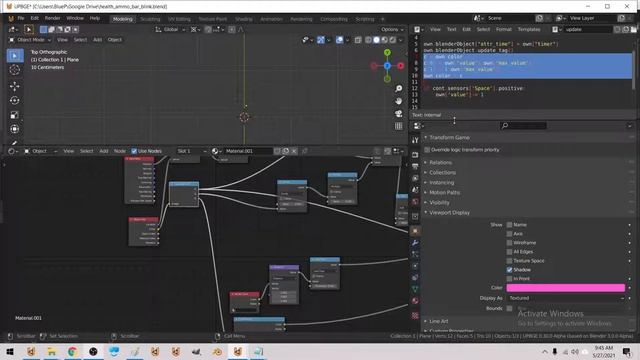Open the Object properties tab (orange square)
Screen dimensions: 640x360
415,231
